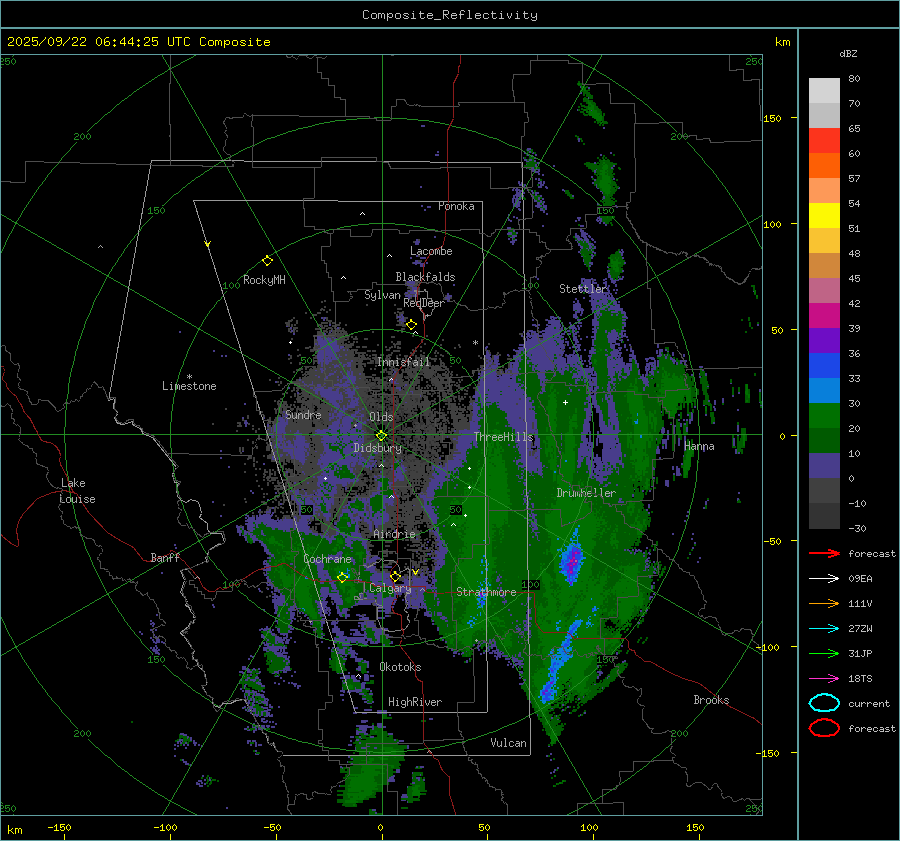This screenshot has height=841, width=900.
Task: Select the Lake Louise map label
Action: click(78, 491)
